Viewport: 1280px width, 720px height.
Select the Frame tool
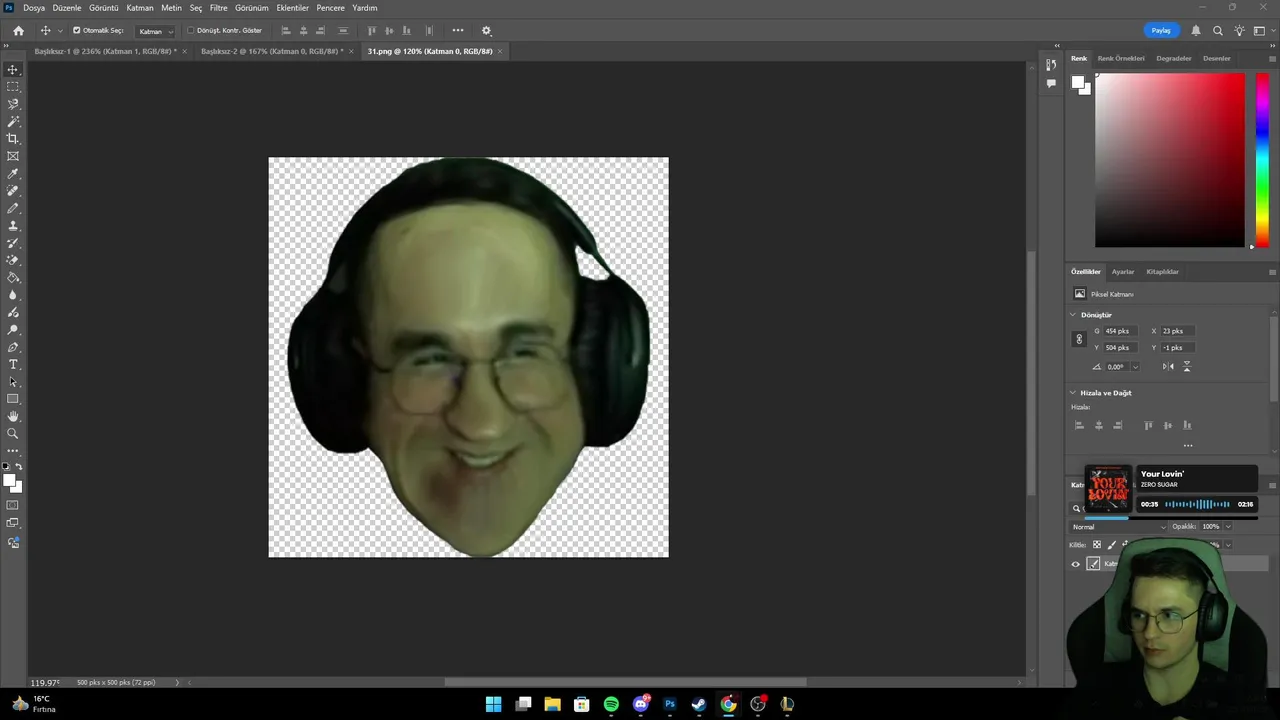pos(13,156)
